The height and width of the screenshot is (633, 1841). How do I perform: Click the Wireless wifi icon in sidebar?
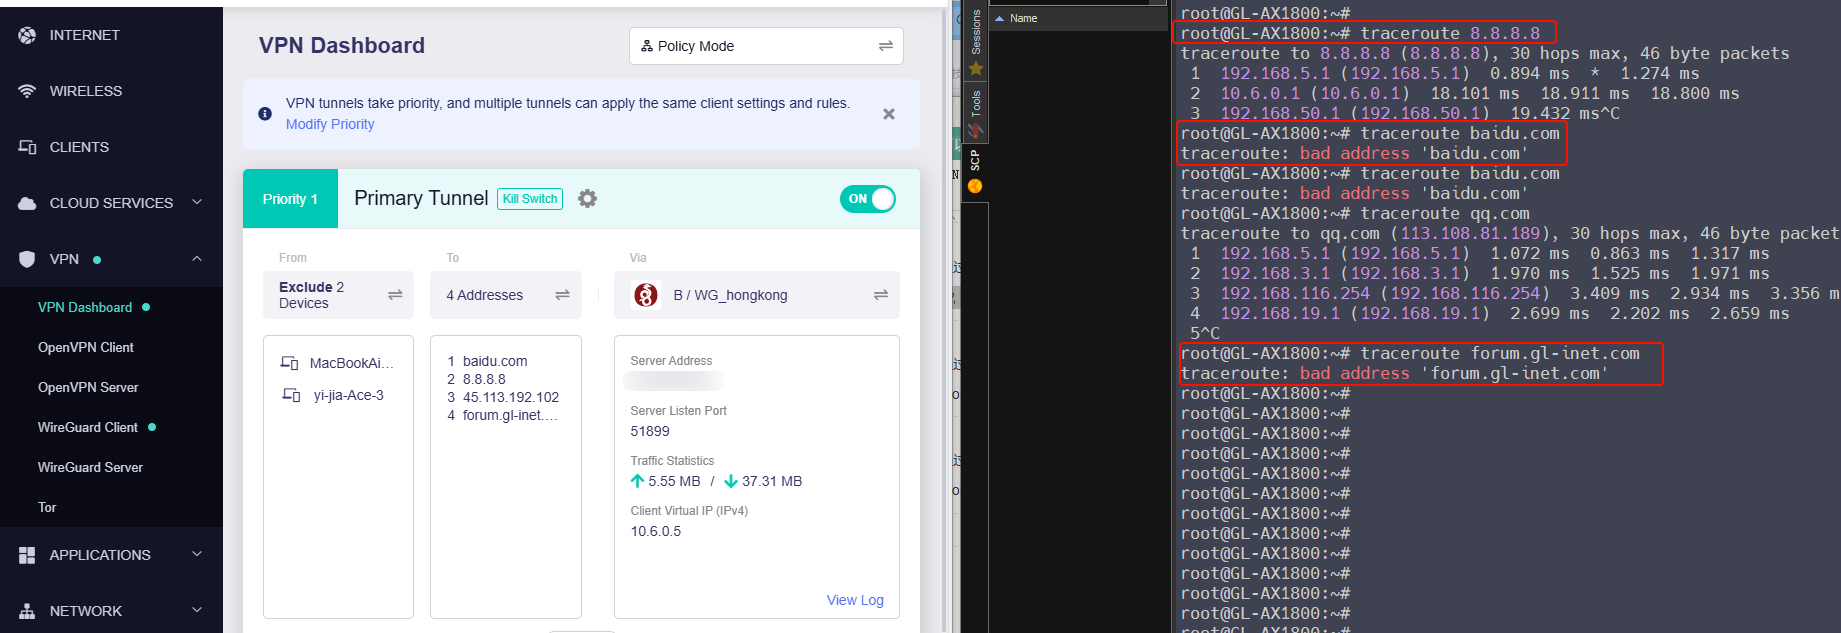click(27, 91)
